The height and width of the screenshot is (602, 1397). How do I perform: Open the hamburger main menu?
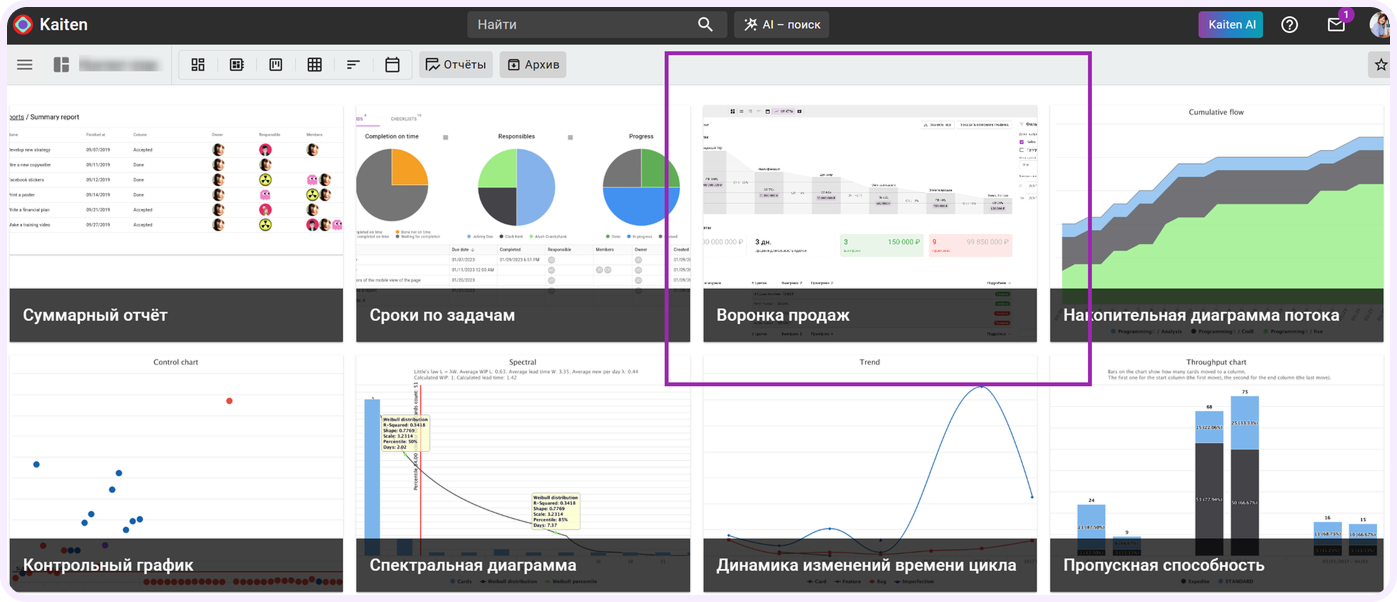(25, 65)
